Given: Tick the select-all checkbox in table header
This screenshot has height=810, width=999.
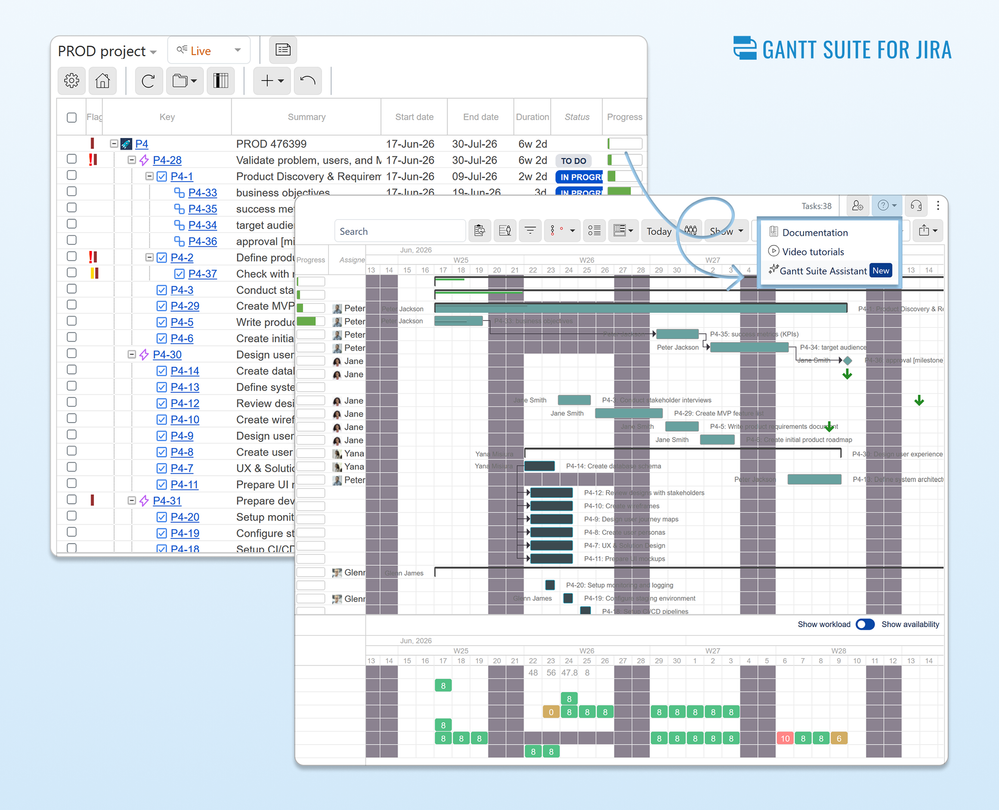Looking at the screenshot, I should (71, 117).
